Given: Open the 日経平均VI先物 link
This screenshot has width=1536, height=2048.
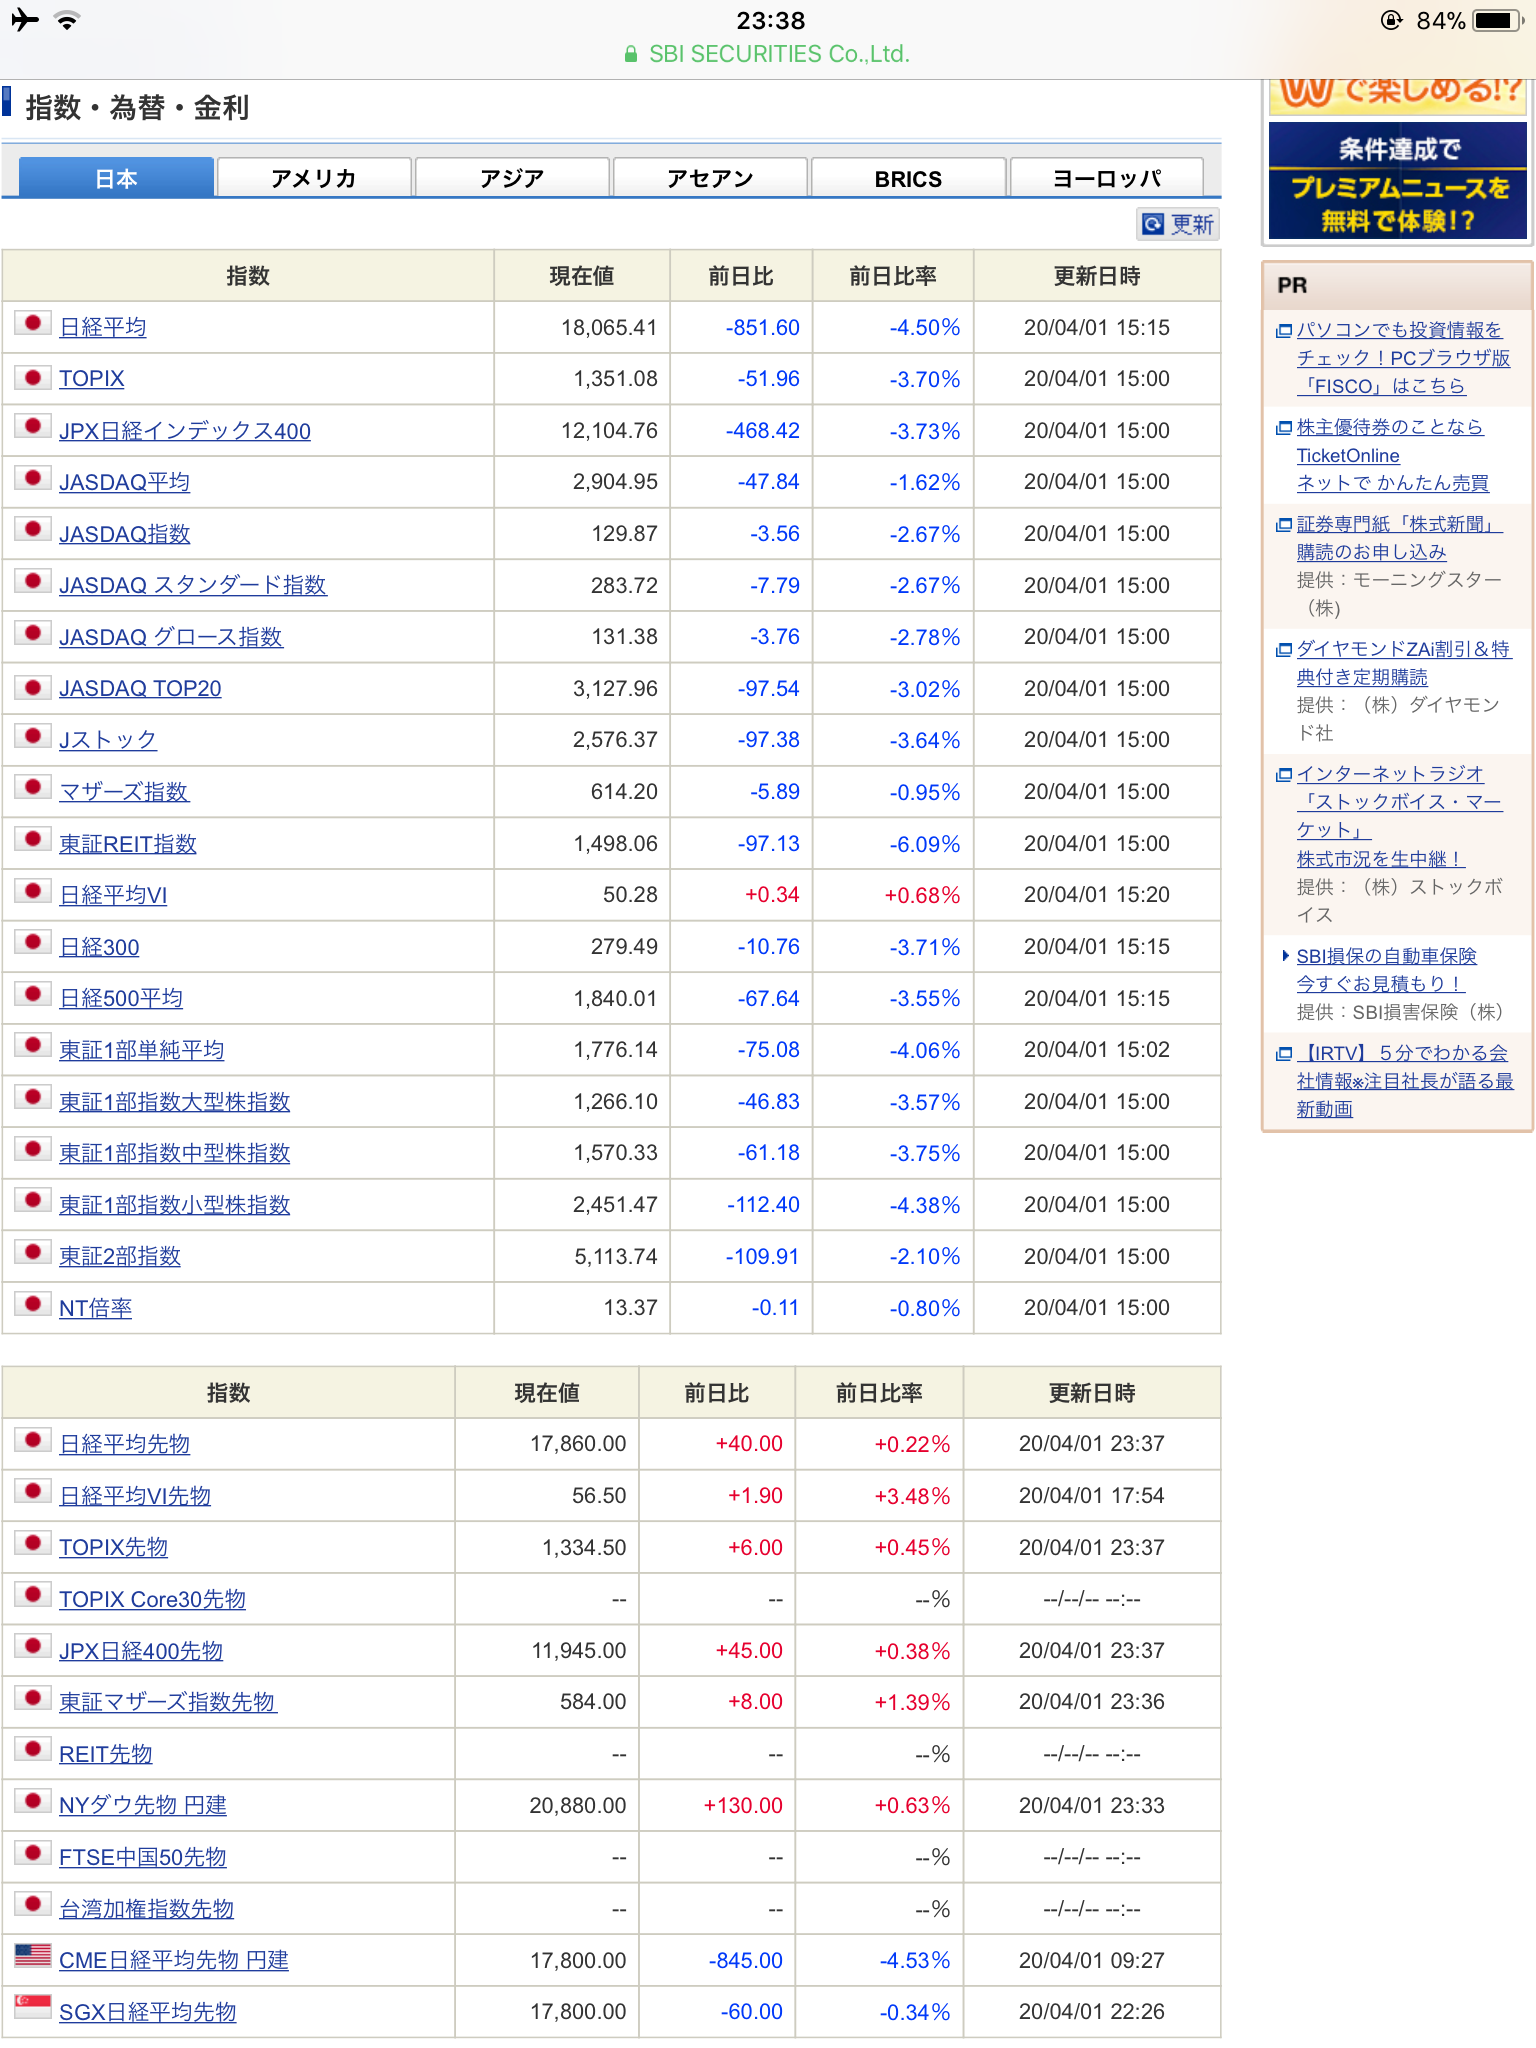Looking at the screenshot, I should (x=135, y=1496).
